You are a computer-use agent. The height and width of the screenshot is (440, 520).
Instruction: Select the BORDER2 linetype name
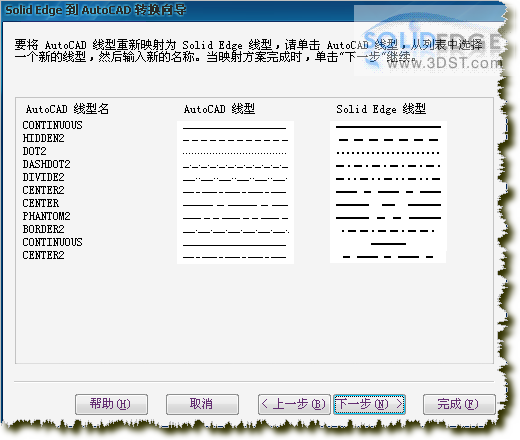pos(43,229)
